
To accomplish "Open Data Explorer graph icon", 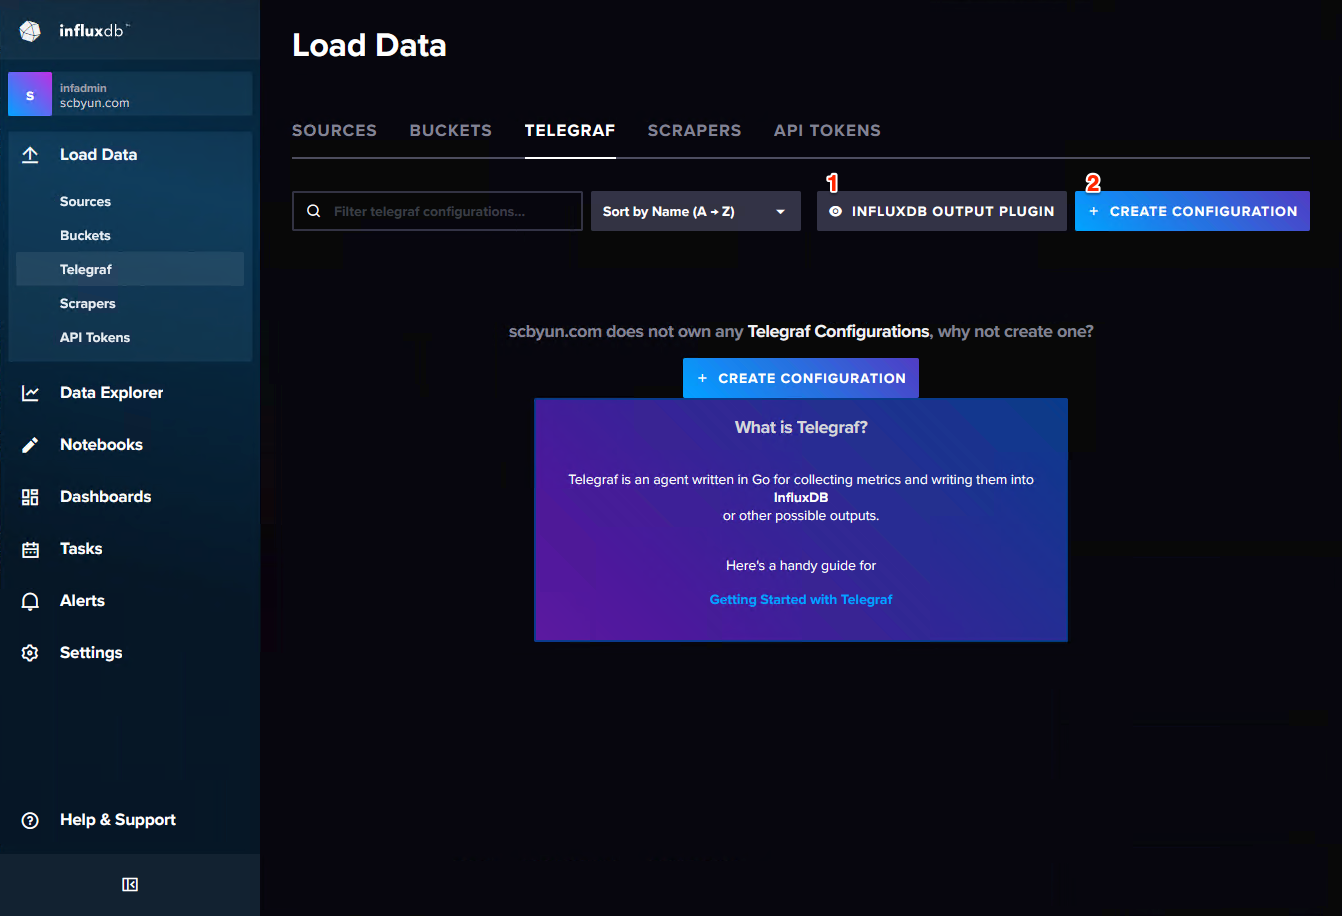I will click(30, 393).
